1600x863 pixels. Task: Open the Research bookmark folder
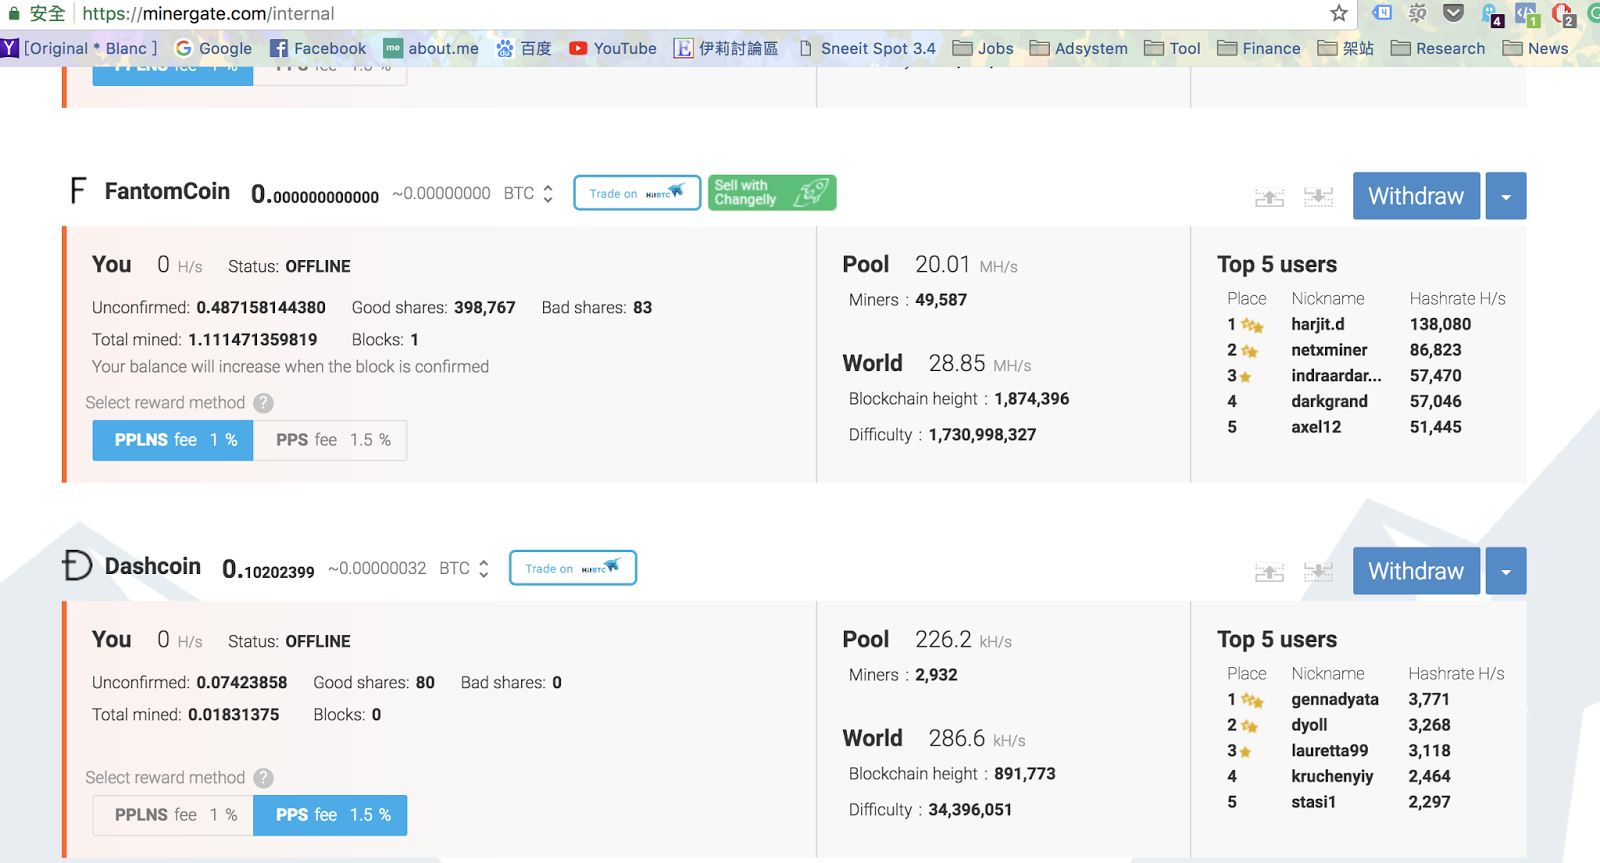1438,48
